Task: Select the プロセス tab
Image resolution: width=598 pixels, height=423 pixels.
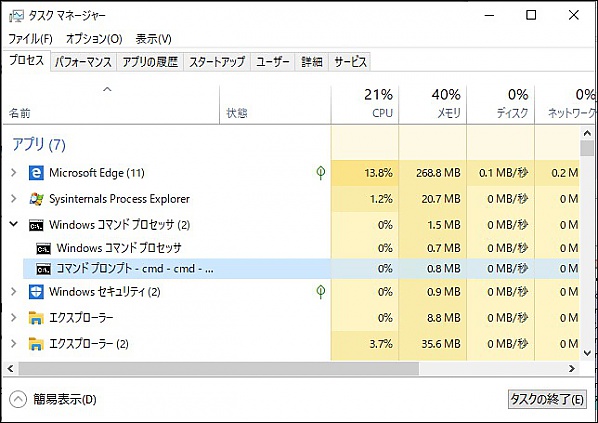Action: 27,60
